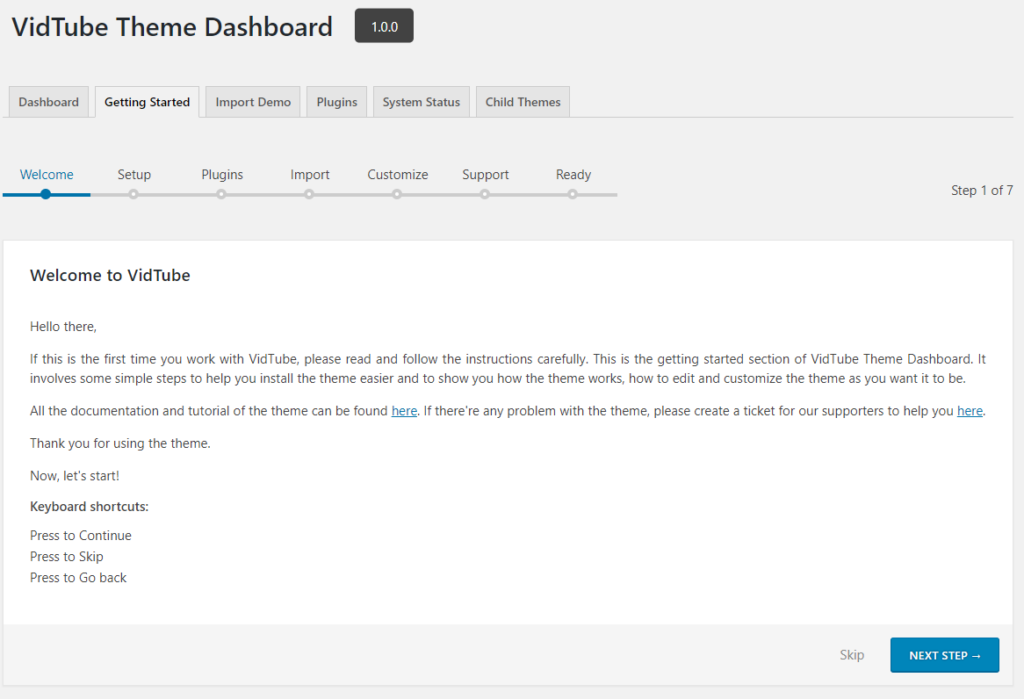The width and height of the screenshot is (1024, 699).
Task: Click the 1.0.0 version badge
Action: (383, 26)
